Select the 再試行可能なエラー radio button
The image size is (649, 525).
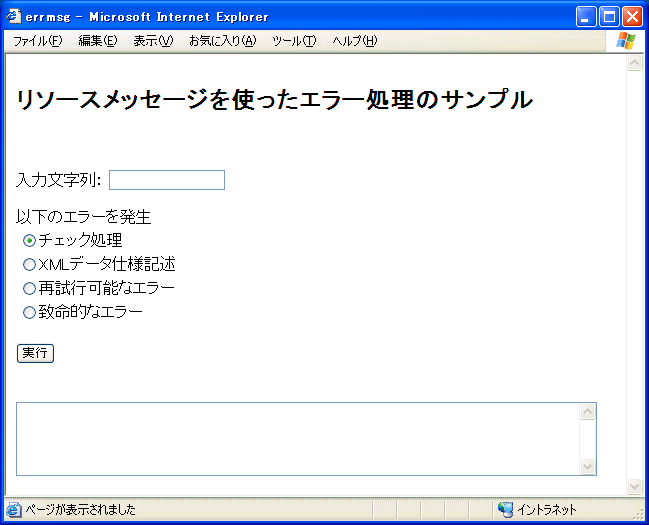click(x=29, y=289)
